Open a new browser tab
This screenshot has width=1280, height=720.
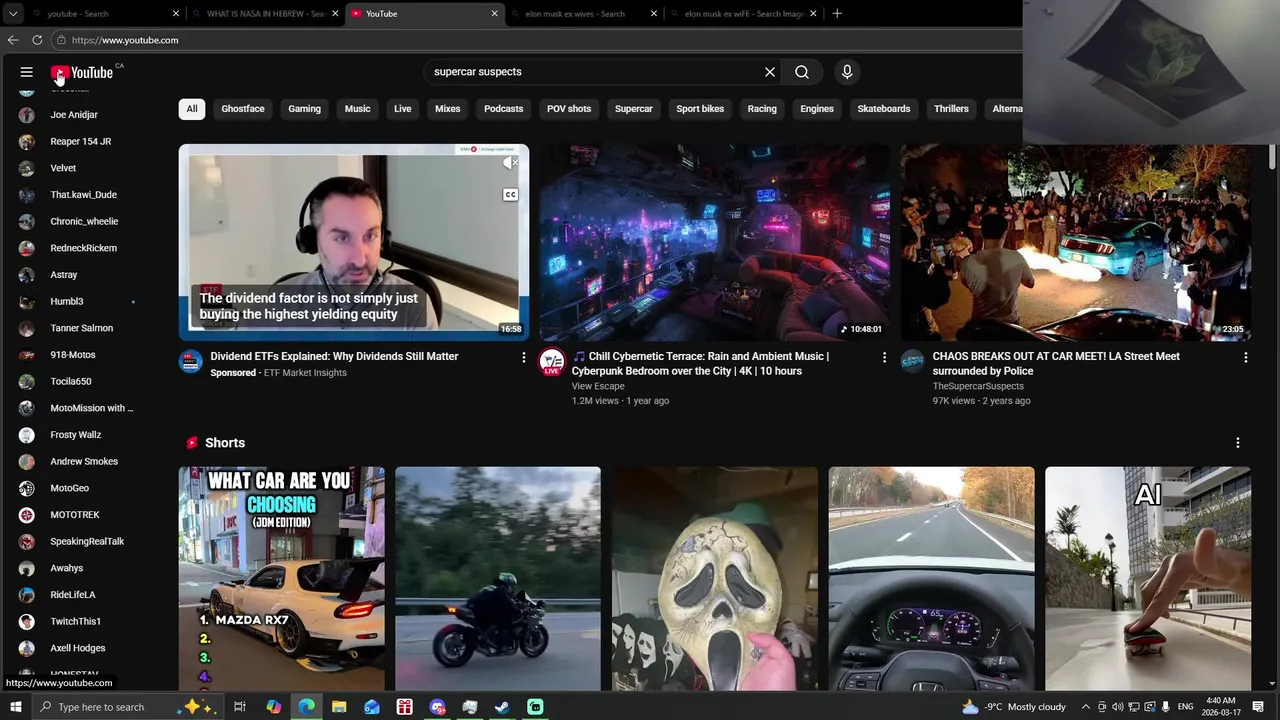837,14
